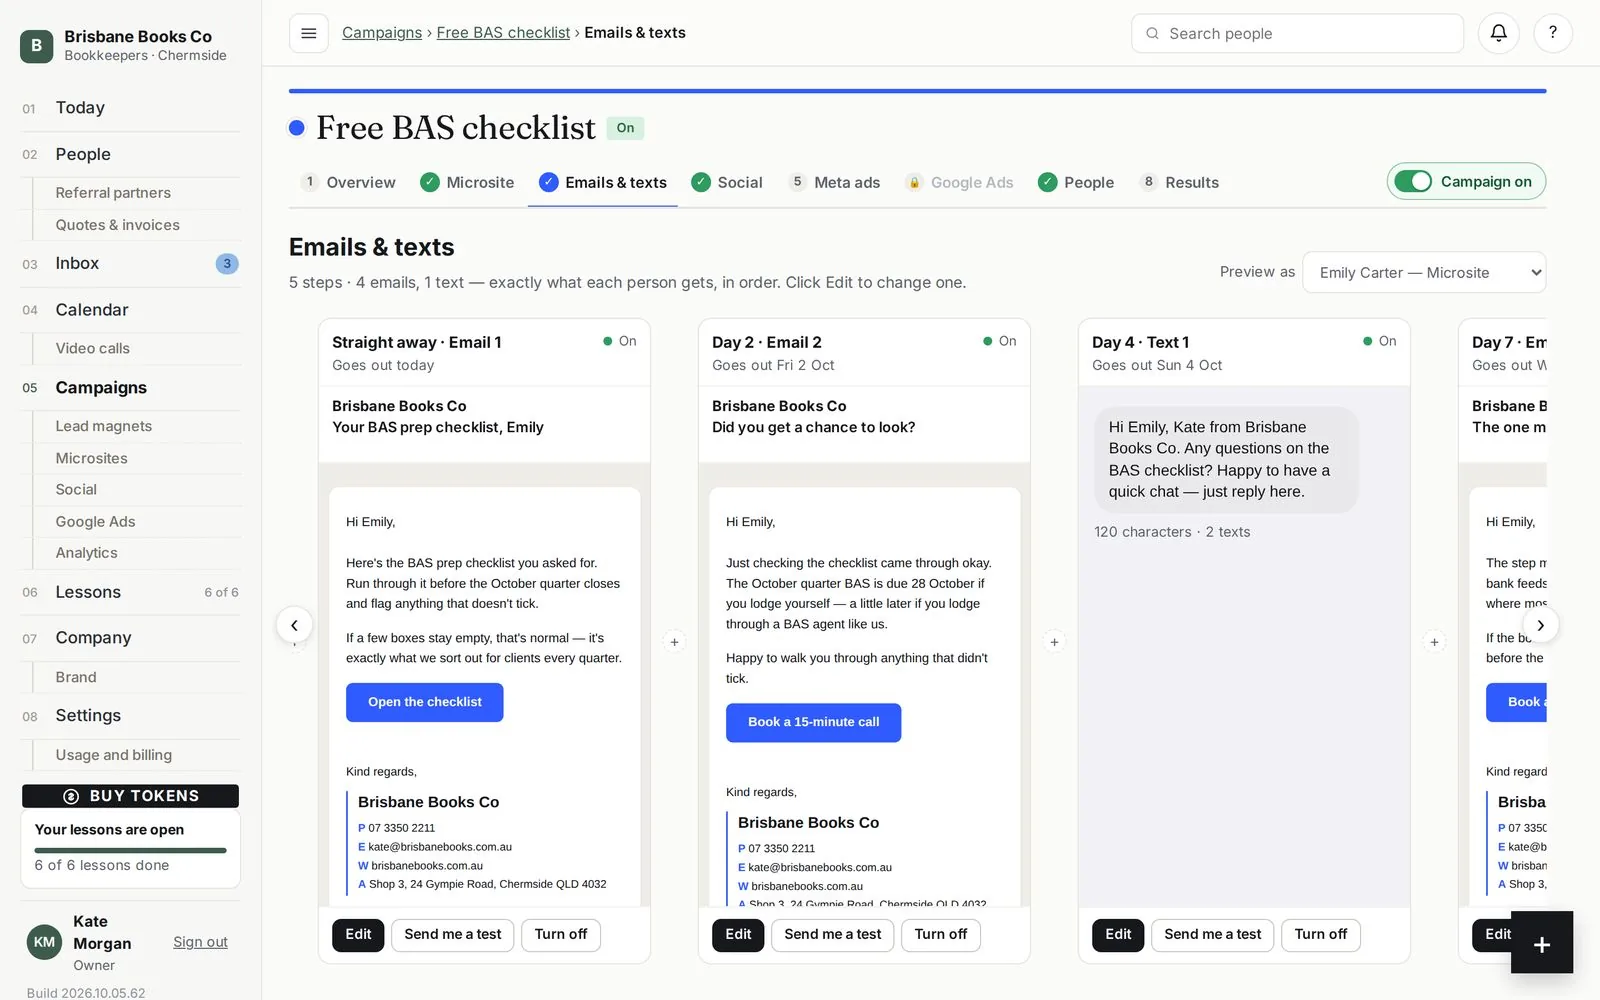Switch to the Social tab
Image resolution: width=1600 pixels, height=1000 pixels.
[727, 182]
